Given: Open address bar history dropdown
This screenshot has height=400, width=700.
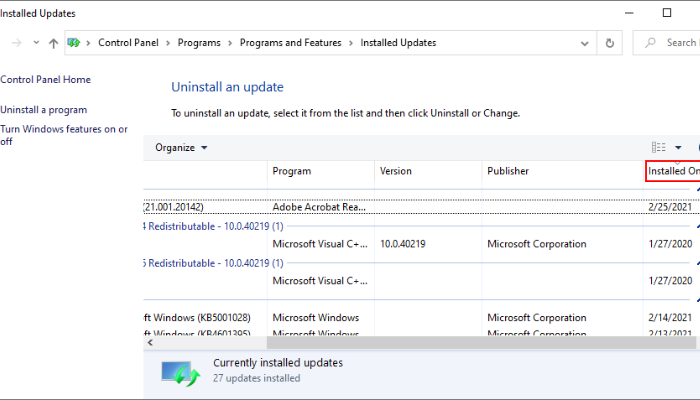Looking at the screenshot, I should [x=584, y=43].
